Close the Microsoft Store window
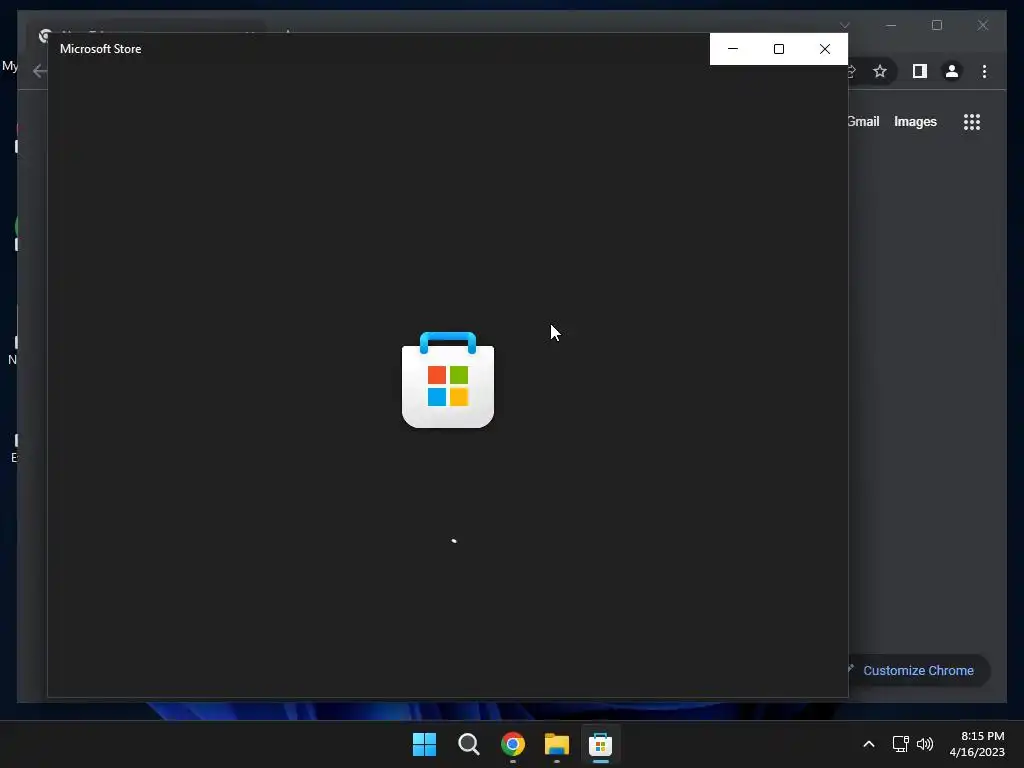 click(825, 49)
